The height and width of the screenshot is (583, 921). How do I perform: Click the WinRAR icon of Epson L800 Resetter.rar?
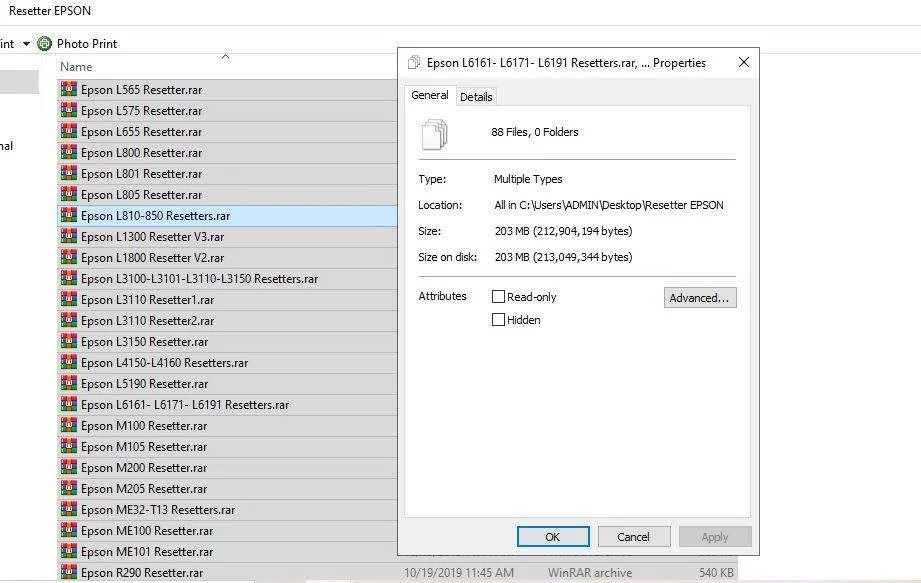click(69, 152)
